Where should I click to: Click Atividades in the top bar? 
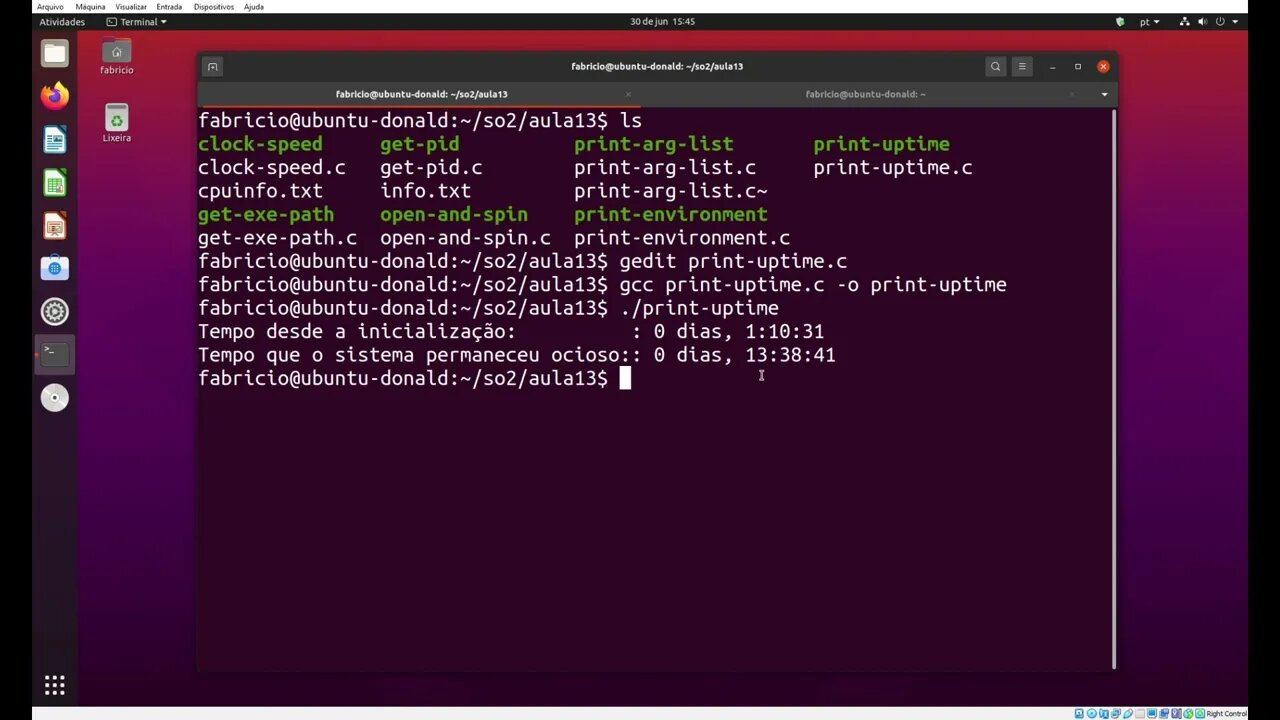(x=62, y=22)
